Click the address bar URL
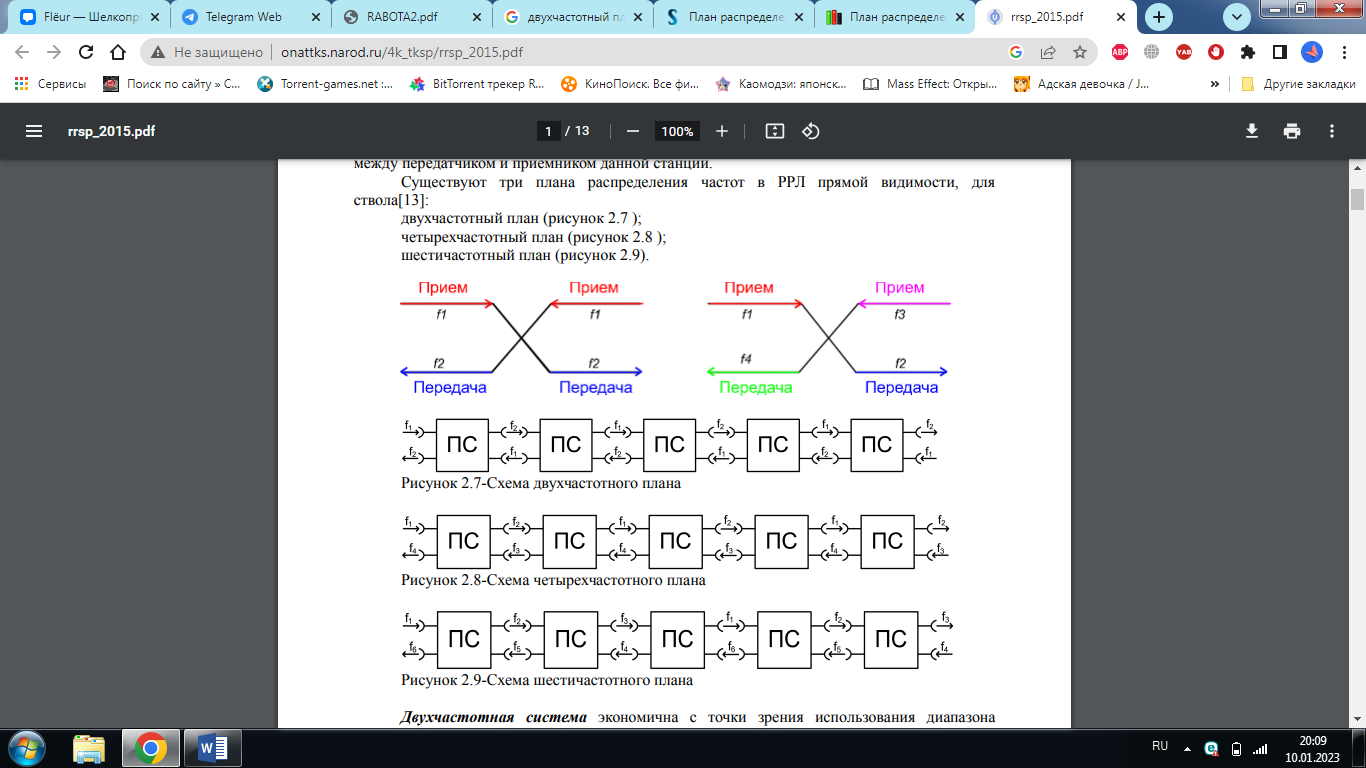The image size is (1366, 768). (x=402, y=53)
